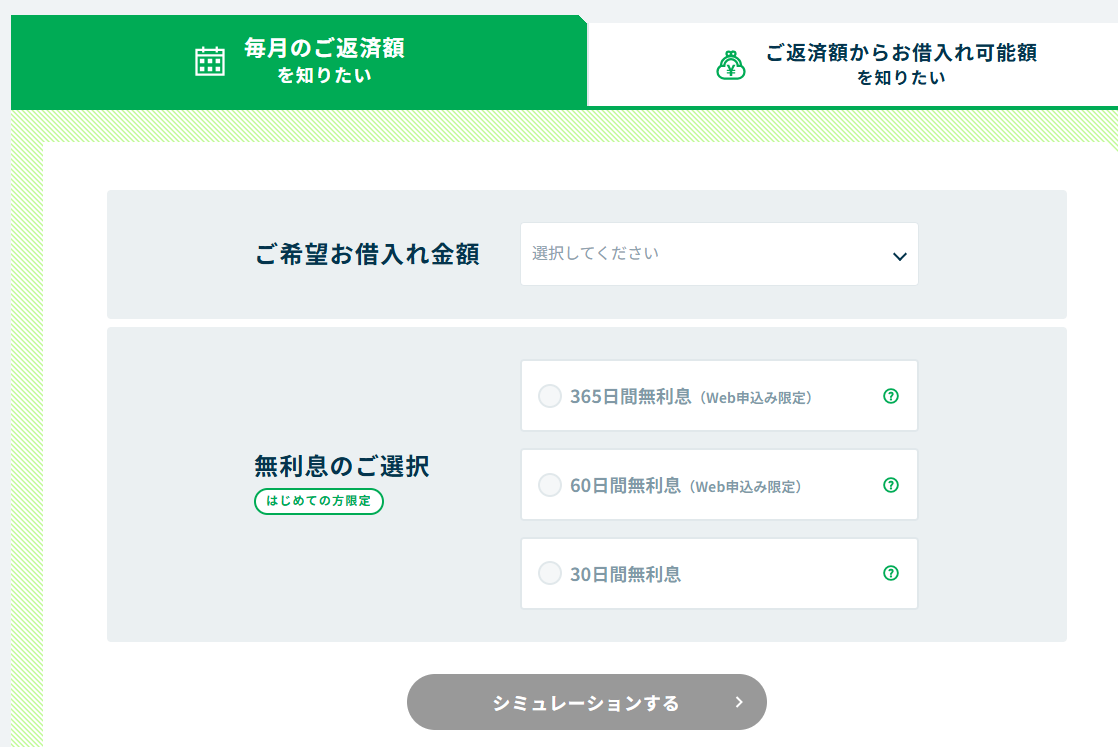Screen dimensions: 1118x747
Task: Click the はじめての方限定 badge
Action: pos(319,501)
